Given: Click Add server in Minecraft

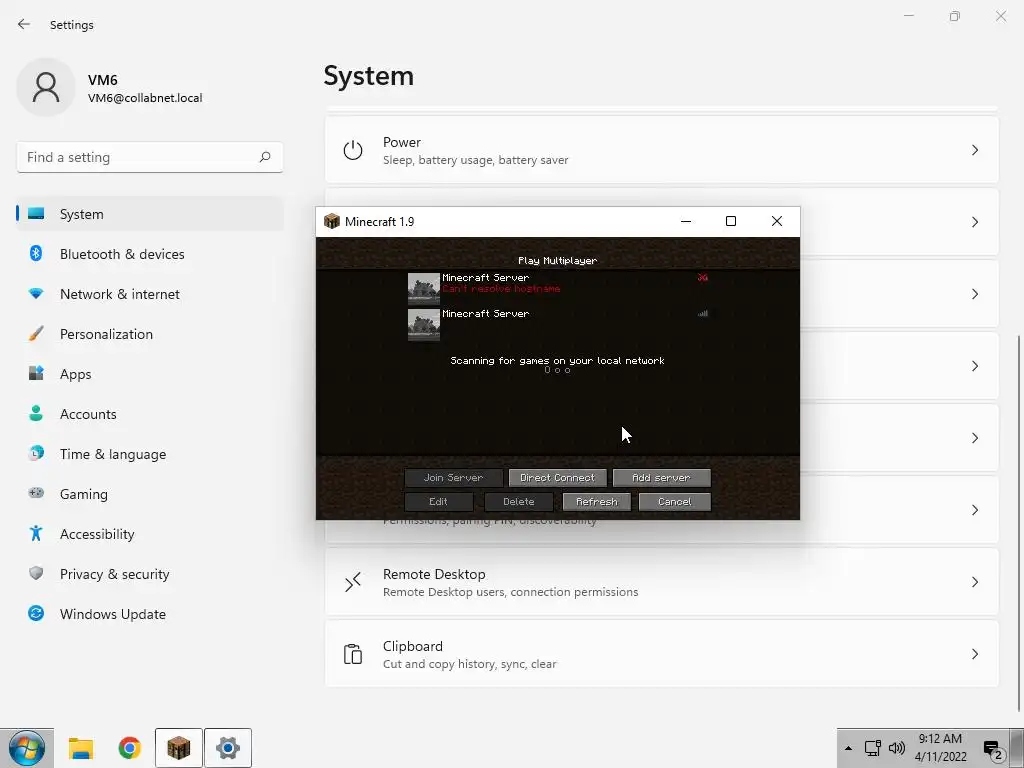Looking at the screenshot, I should tap(662, 477).
